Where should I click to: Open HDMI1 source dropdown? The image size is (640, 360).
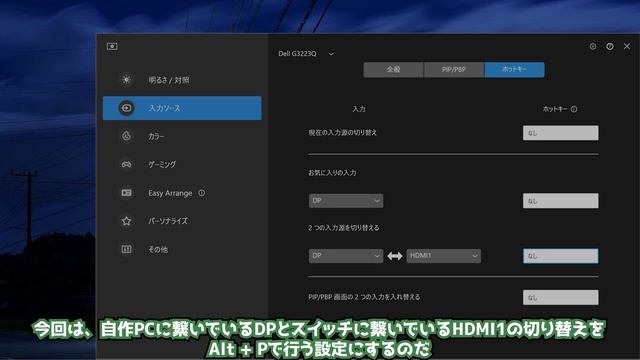click(444, 256)
